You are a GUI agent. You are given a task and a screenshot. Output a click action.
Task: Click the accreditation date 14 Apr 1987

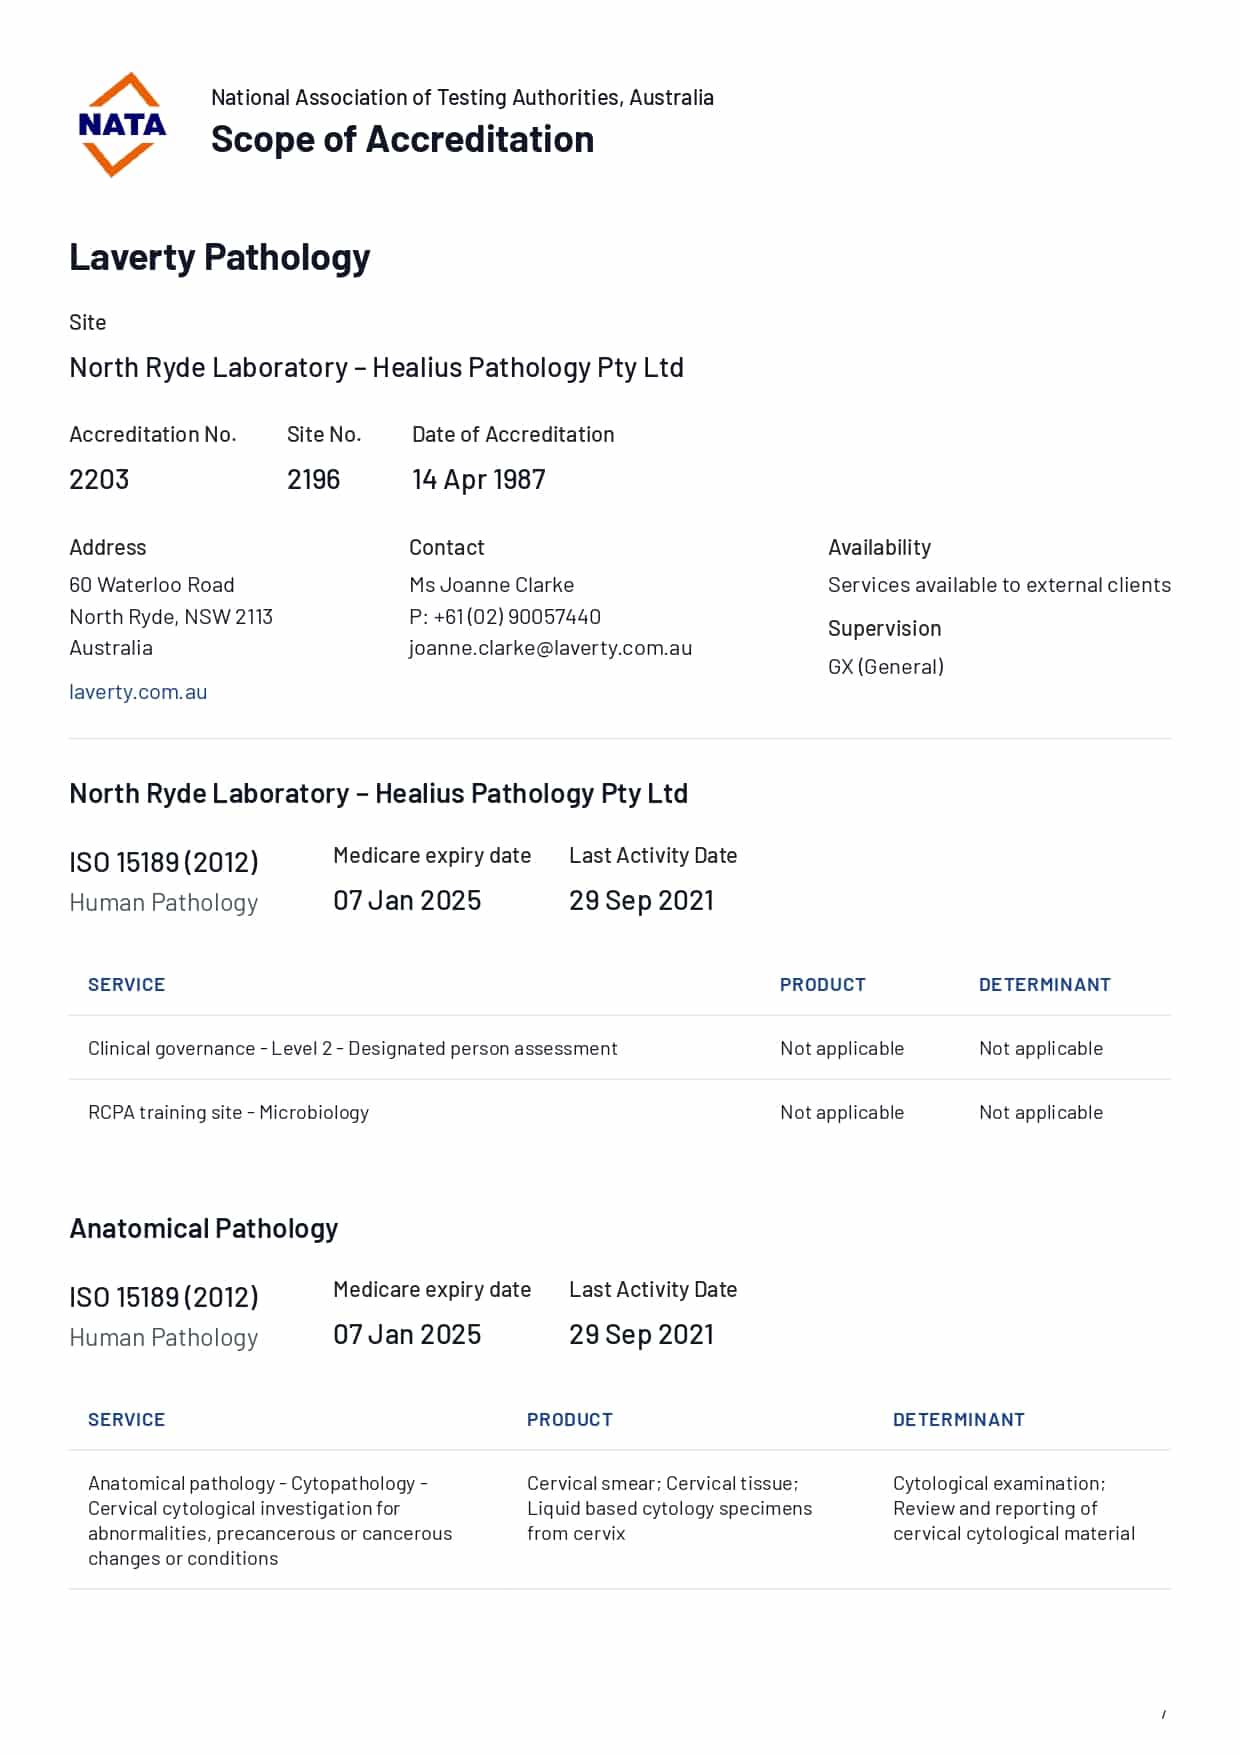point(478,479)
